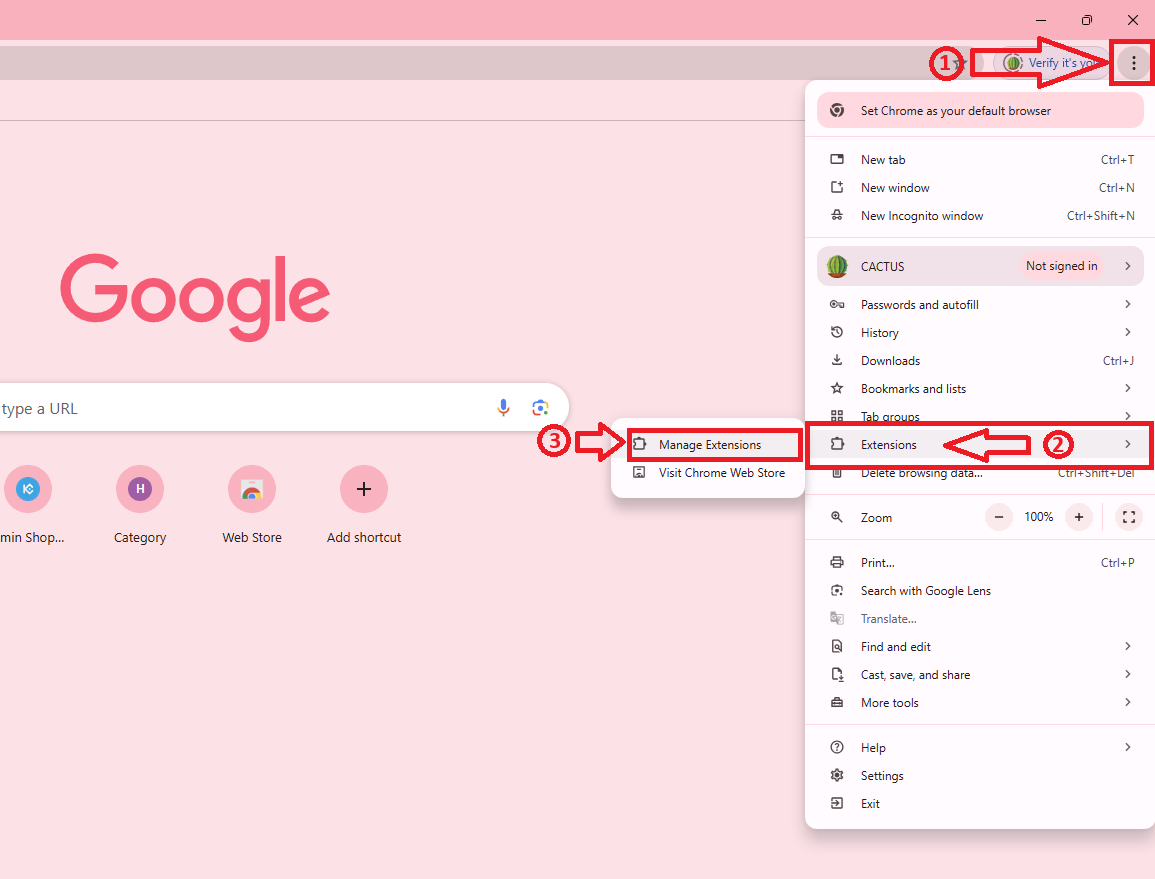Select Visit Chrome Web Store
Viewport: 1155px width, 879px height.
coord(708,472)
